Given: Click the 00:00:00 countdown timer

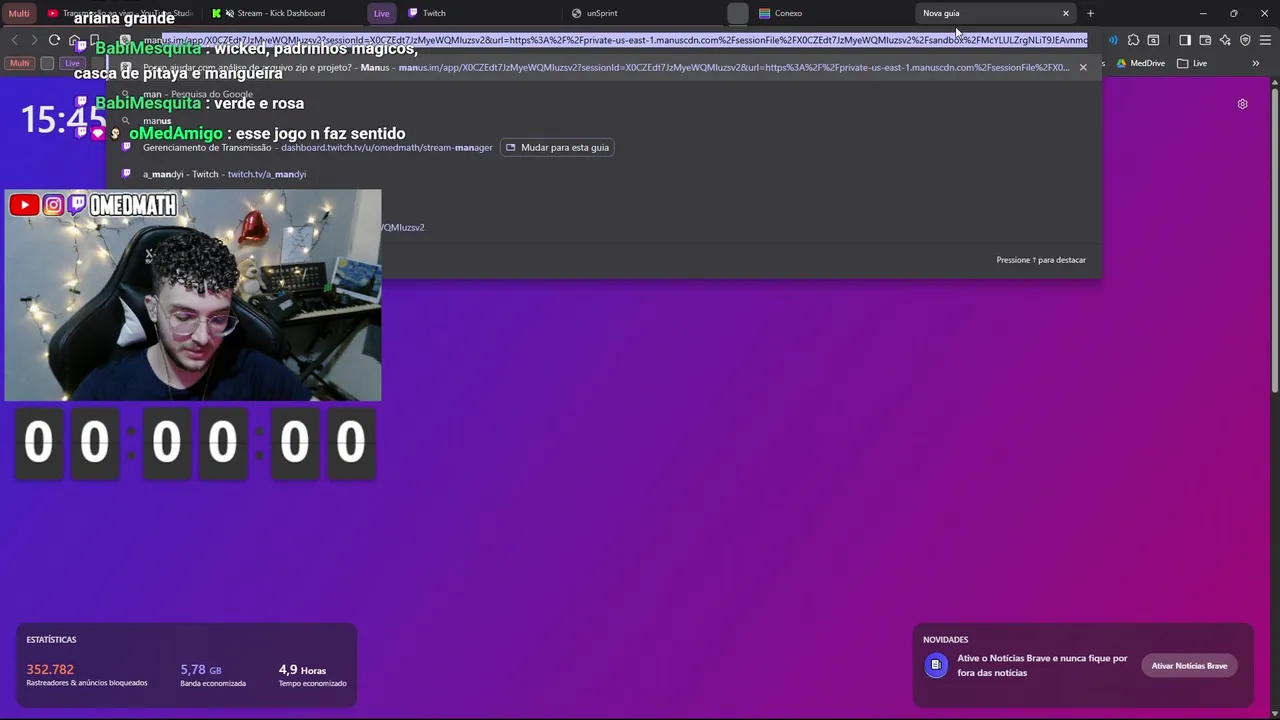Looking at the screenshot, I should click(194, 441).
